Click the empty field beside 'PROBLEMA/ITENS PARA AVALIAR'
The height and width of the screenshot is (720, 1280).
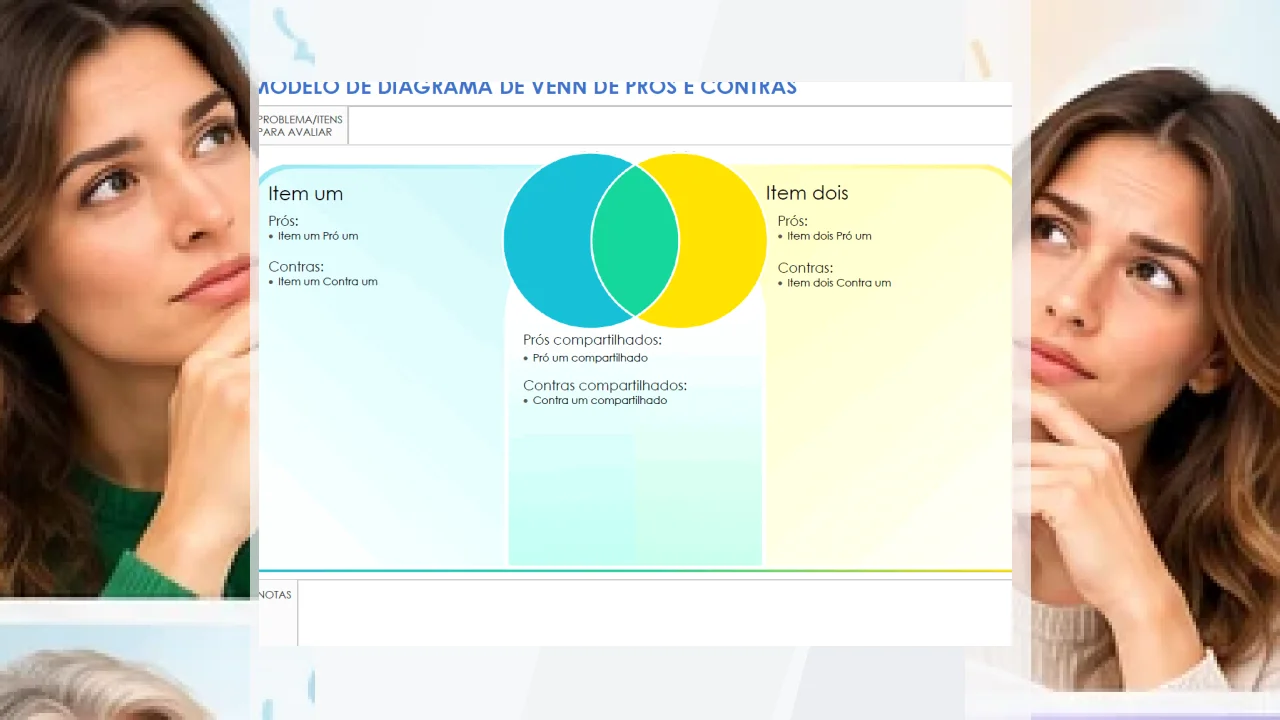[x=680, y=126]
